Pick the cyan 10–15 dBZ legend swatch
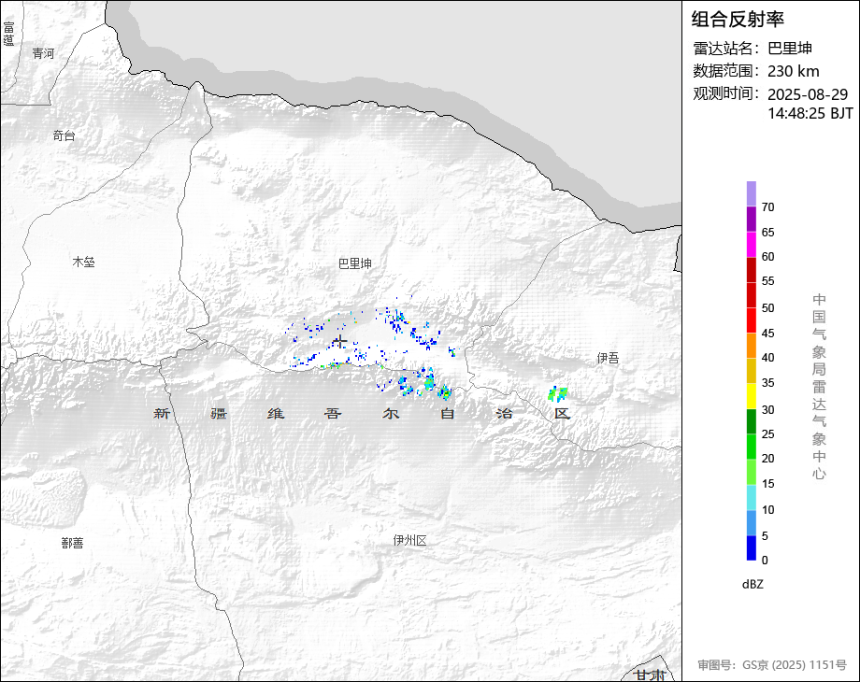This screenshot has height=682, width=860. pos(751,497)
